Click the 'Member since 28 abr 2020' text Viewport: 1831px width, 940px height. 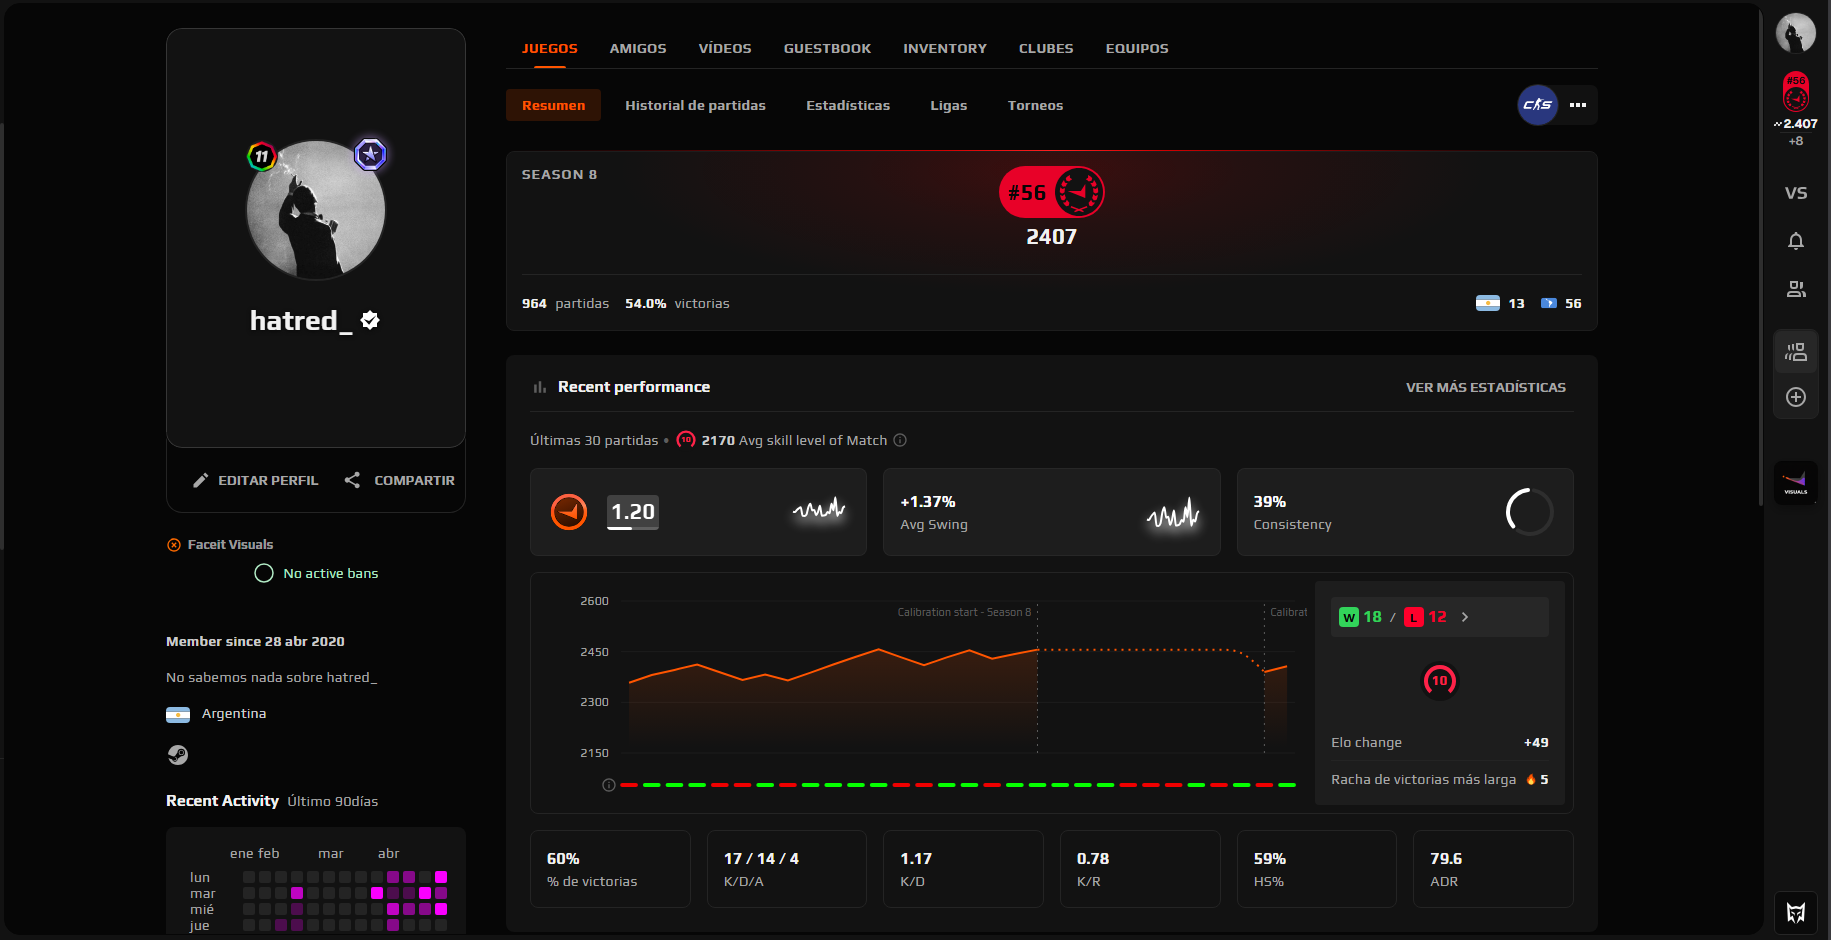(x=255, y=641)
